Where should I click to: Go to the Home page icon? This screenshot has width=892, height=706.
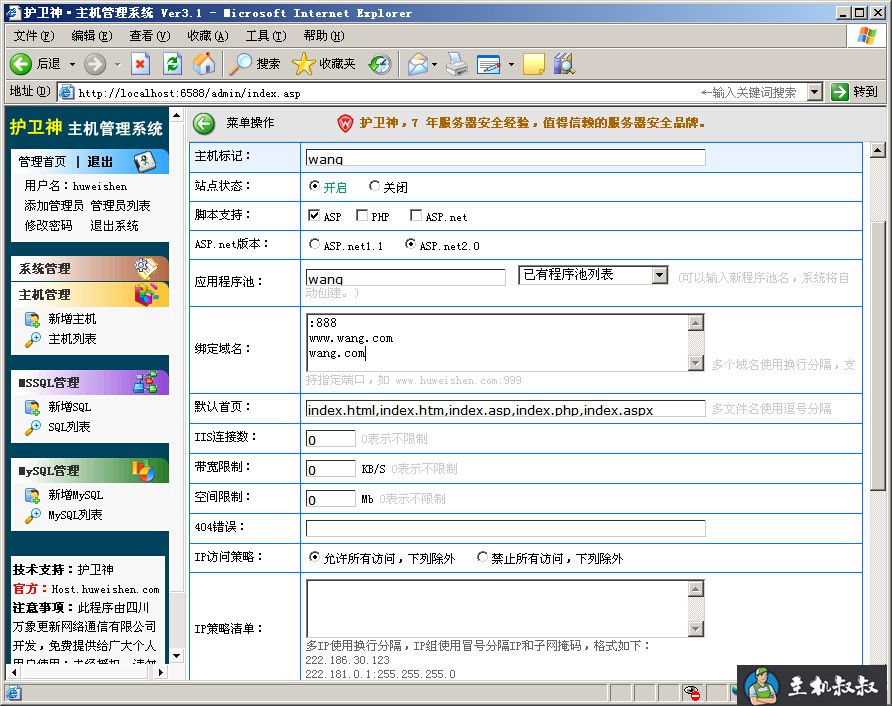pos(204,64)
